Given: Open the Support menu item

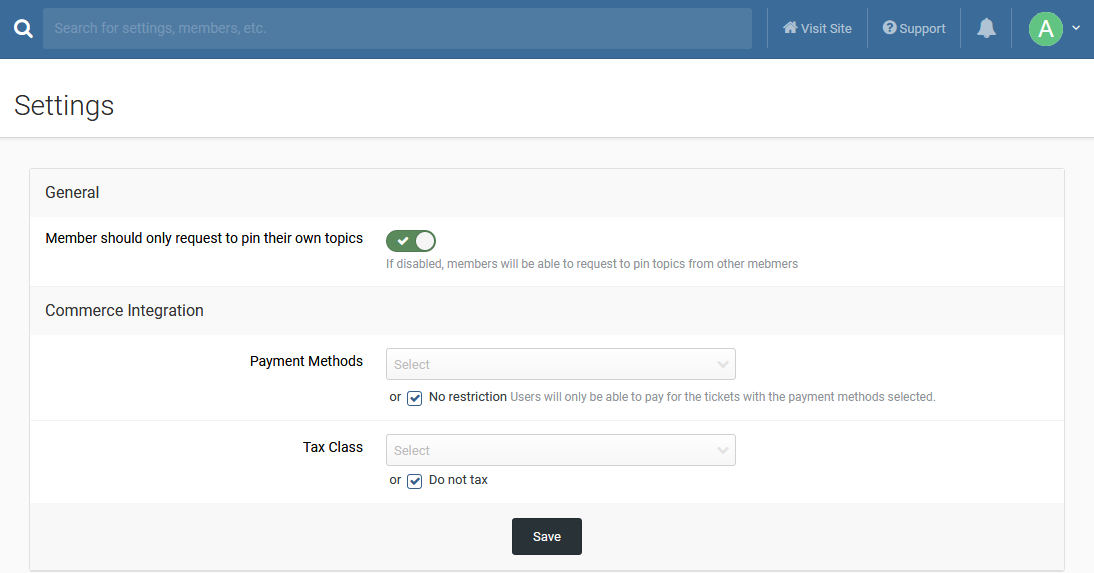Looking at the screenshot, I should click(x=914, y=29).
